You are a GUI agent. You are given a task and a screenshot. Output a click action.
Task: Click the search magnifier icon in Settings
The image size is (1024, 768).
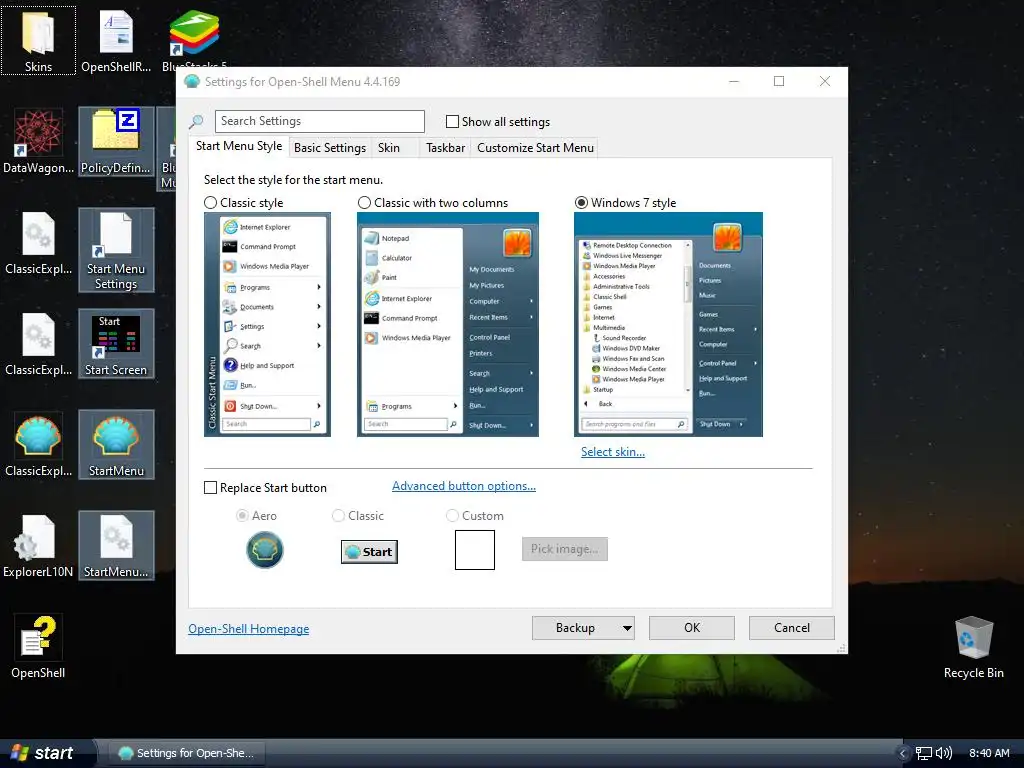coord(196,121)
